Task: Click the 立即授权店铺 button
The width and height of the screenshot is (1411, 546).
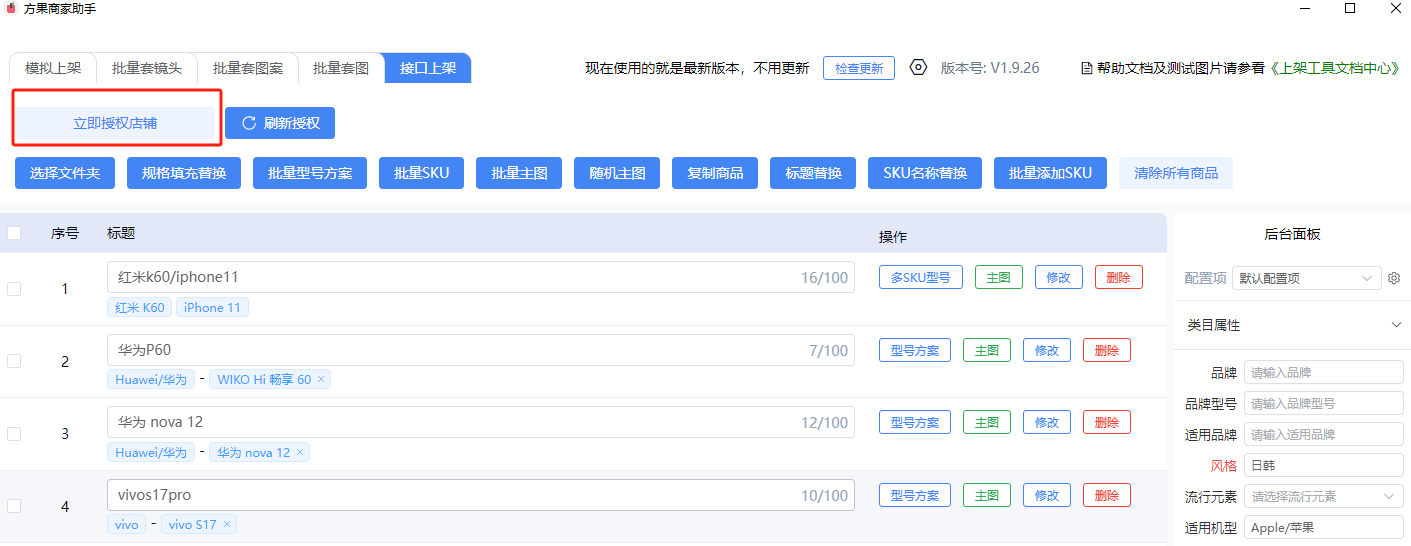Action: 115,123
